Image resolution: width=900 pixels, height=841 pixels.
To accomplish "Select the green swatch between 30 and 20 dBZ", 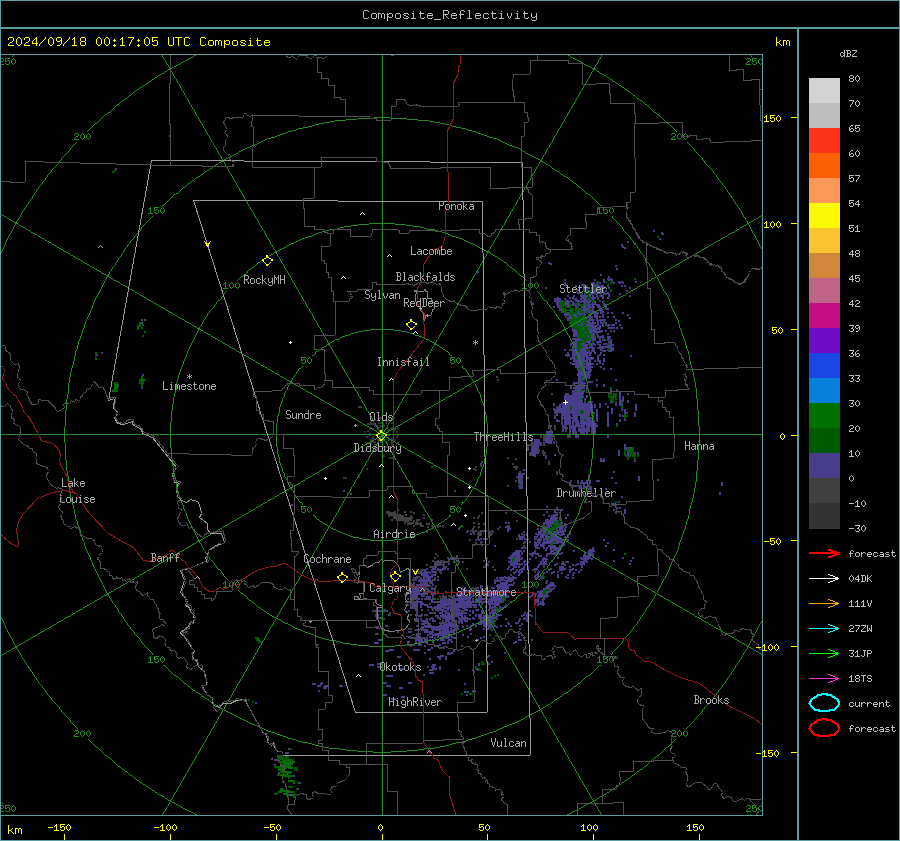I will click(824, 416).
